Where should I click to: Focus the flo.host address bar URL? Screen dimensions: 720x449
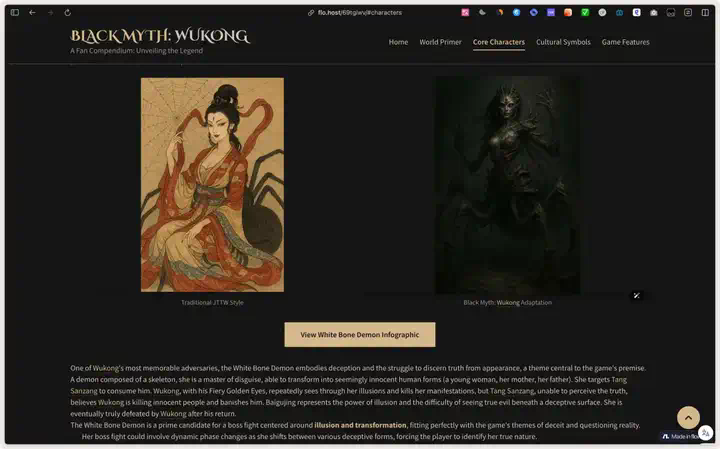pos(360,12)
